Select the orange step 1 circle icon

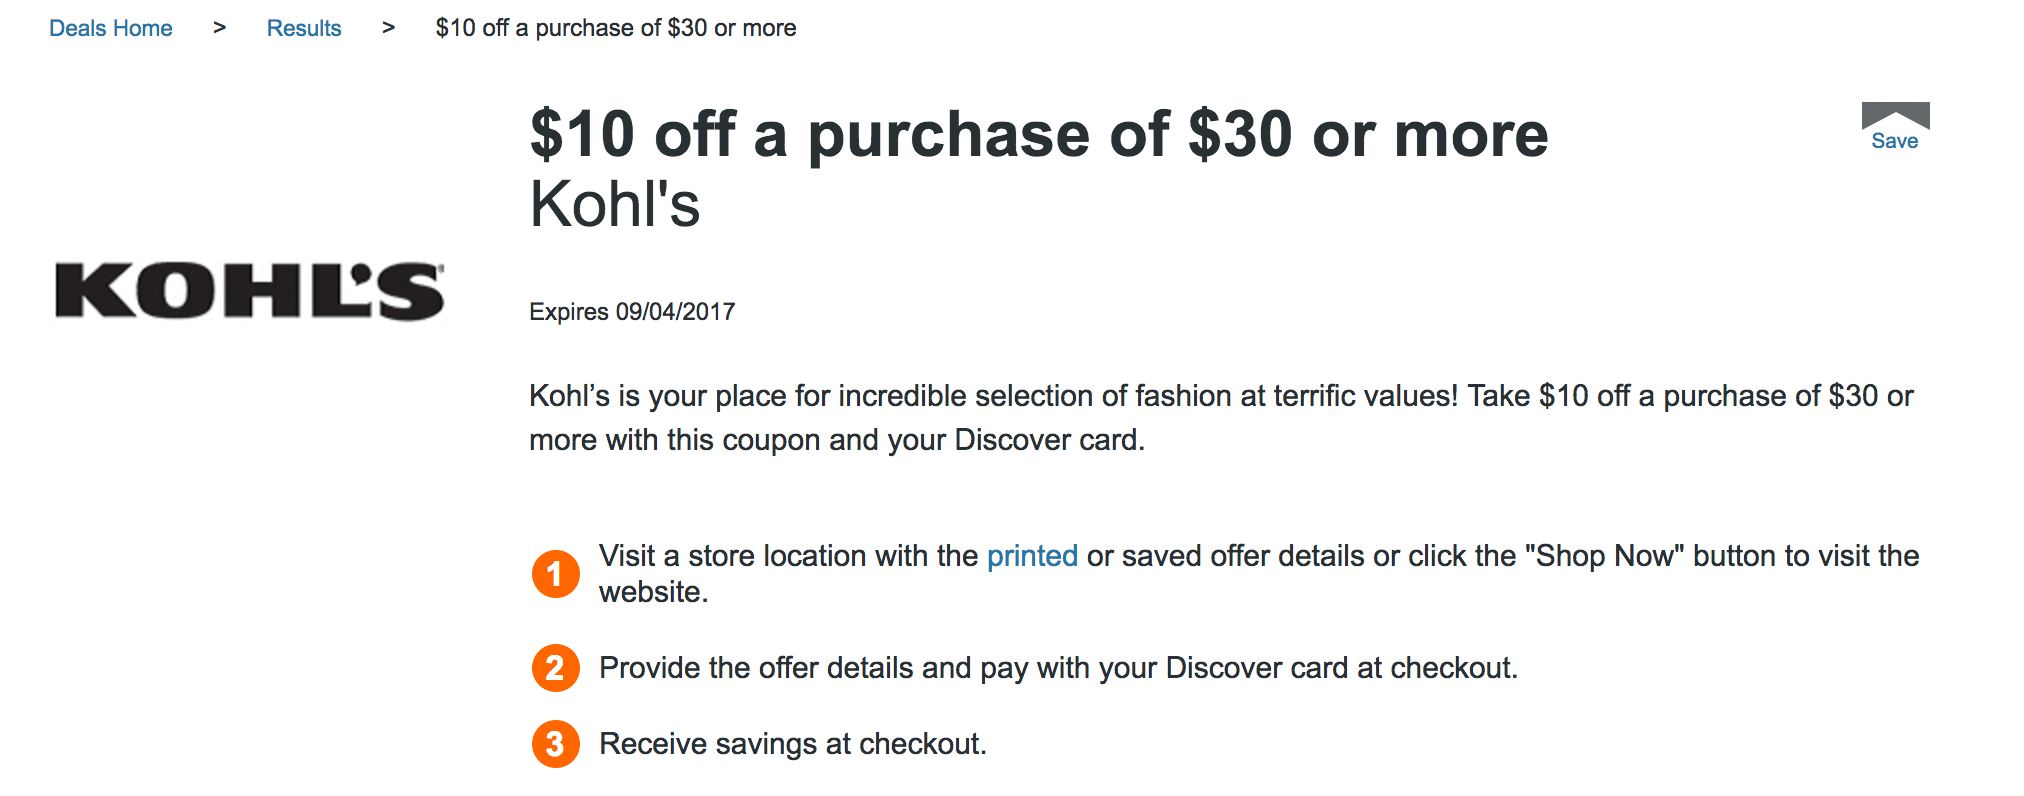[555, 574]
